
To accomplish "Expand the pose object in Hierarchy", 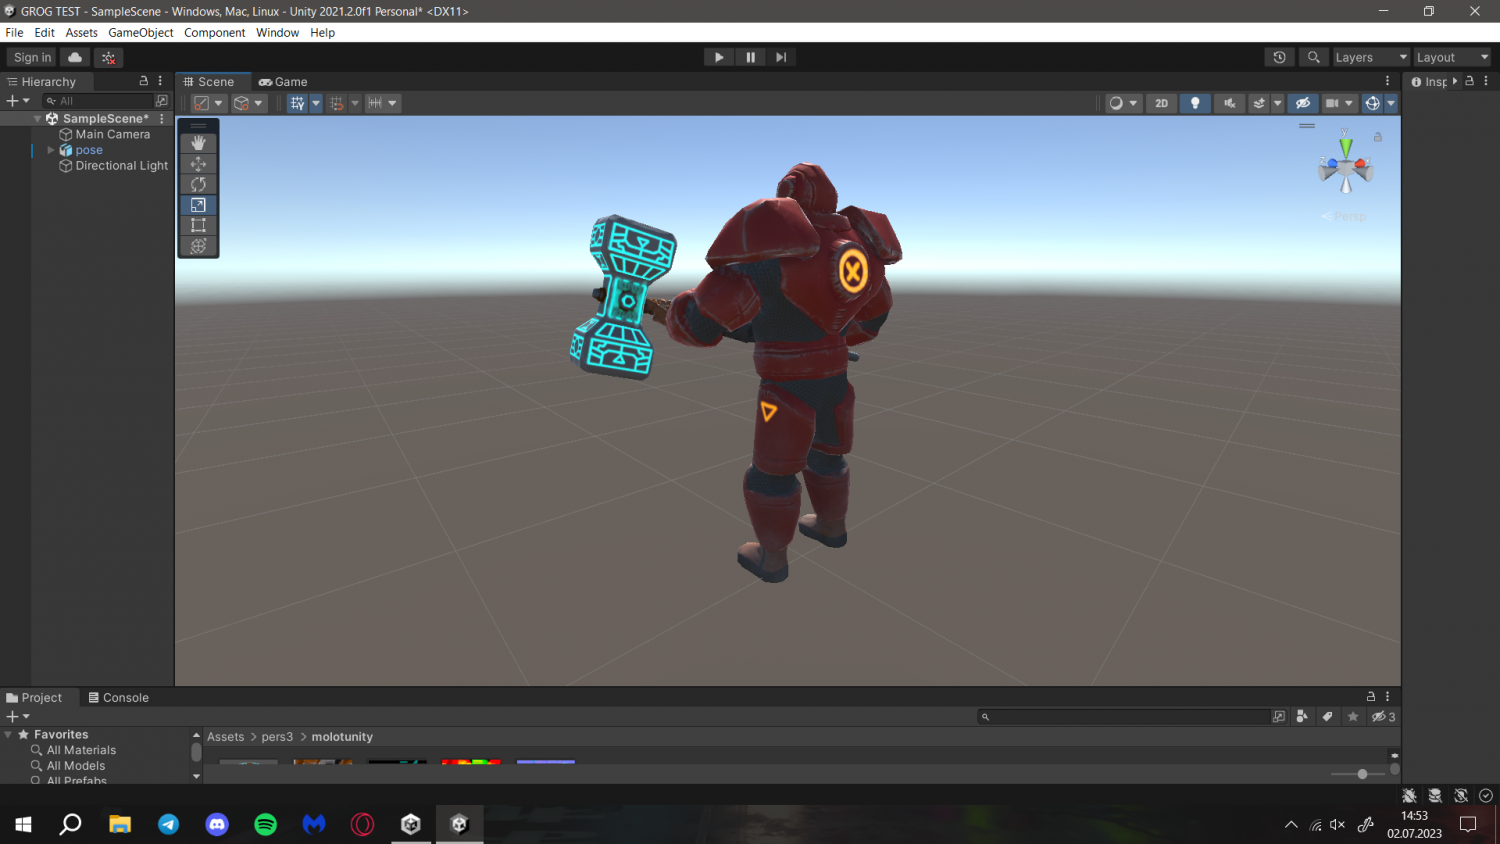I will [x=51, y=150].
